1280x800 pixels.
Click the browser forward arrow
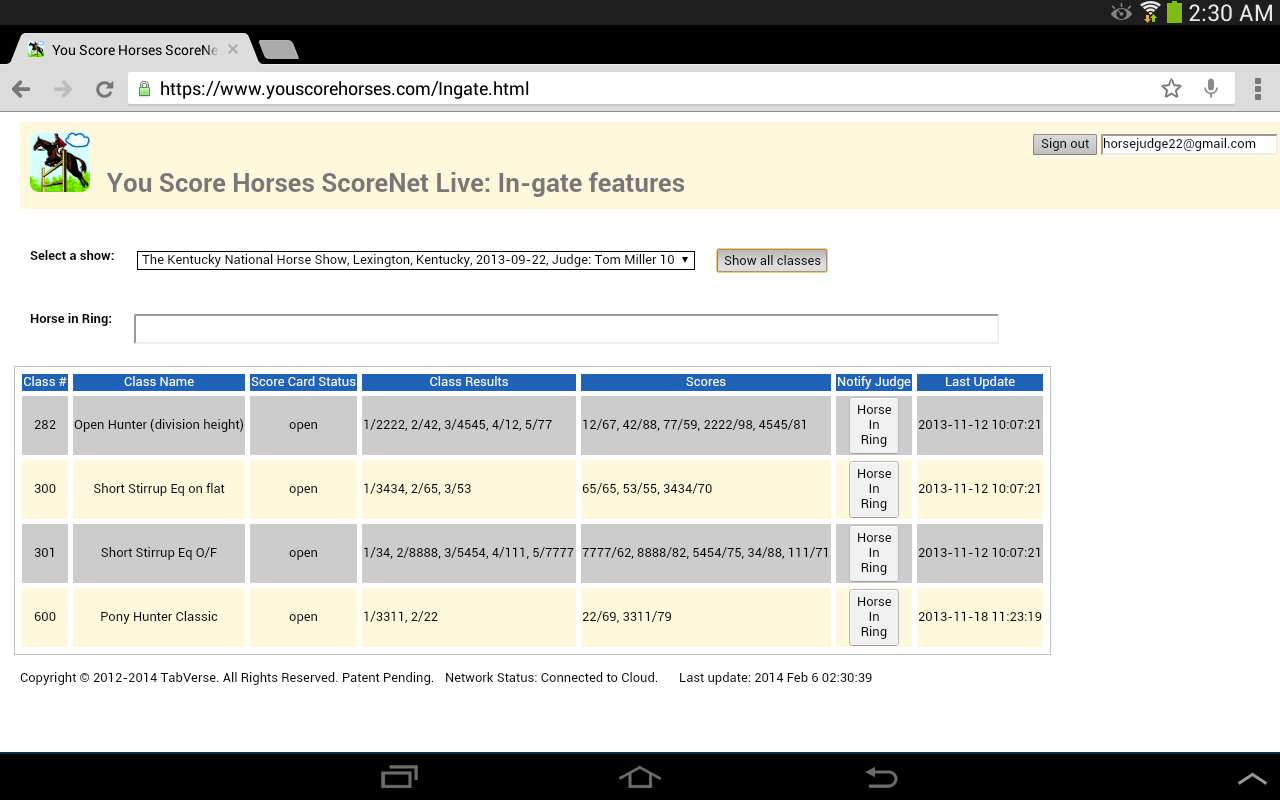(63, 89)
